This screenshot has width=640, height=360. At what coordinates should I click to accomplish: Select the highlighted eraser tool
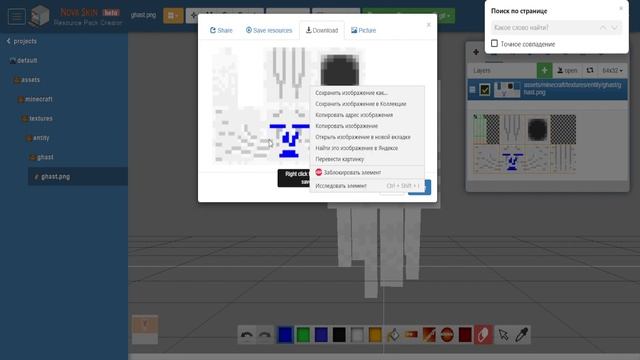click(483, 335)
